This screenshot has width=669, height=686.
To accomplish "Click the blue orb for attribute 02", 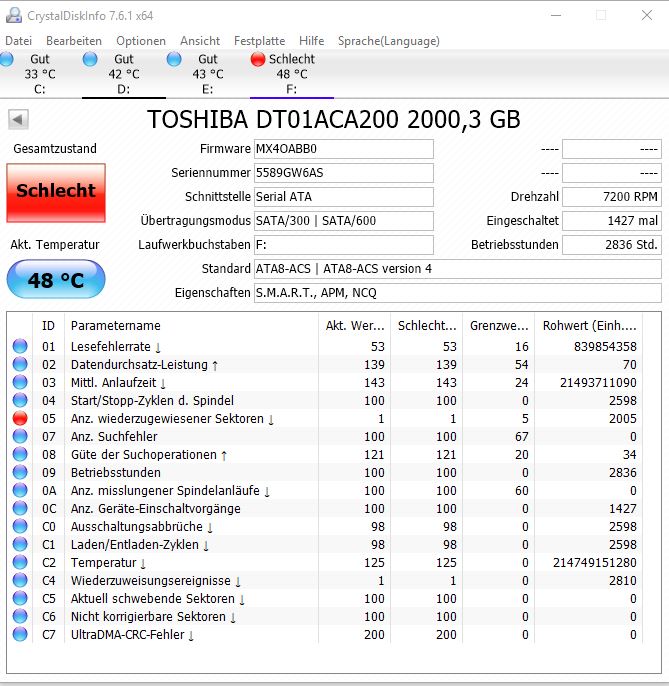I will (x=20, y=364).
